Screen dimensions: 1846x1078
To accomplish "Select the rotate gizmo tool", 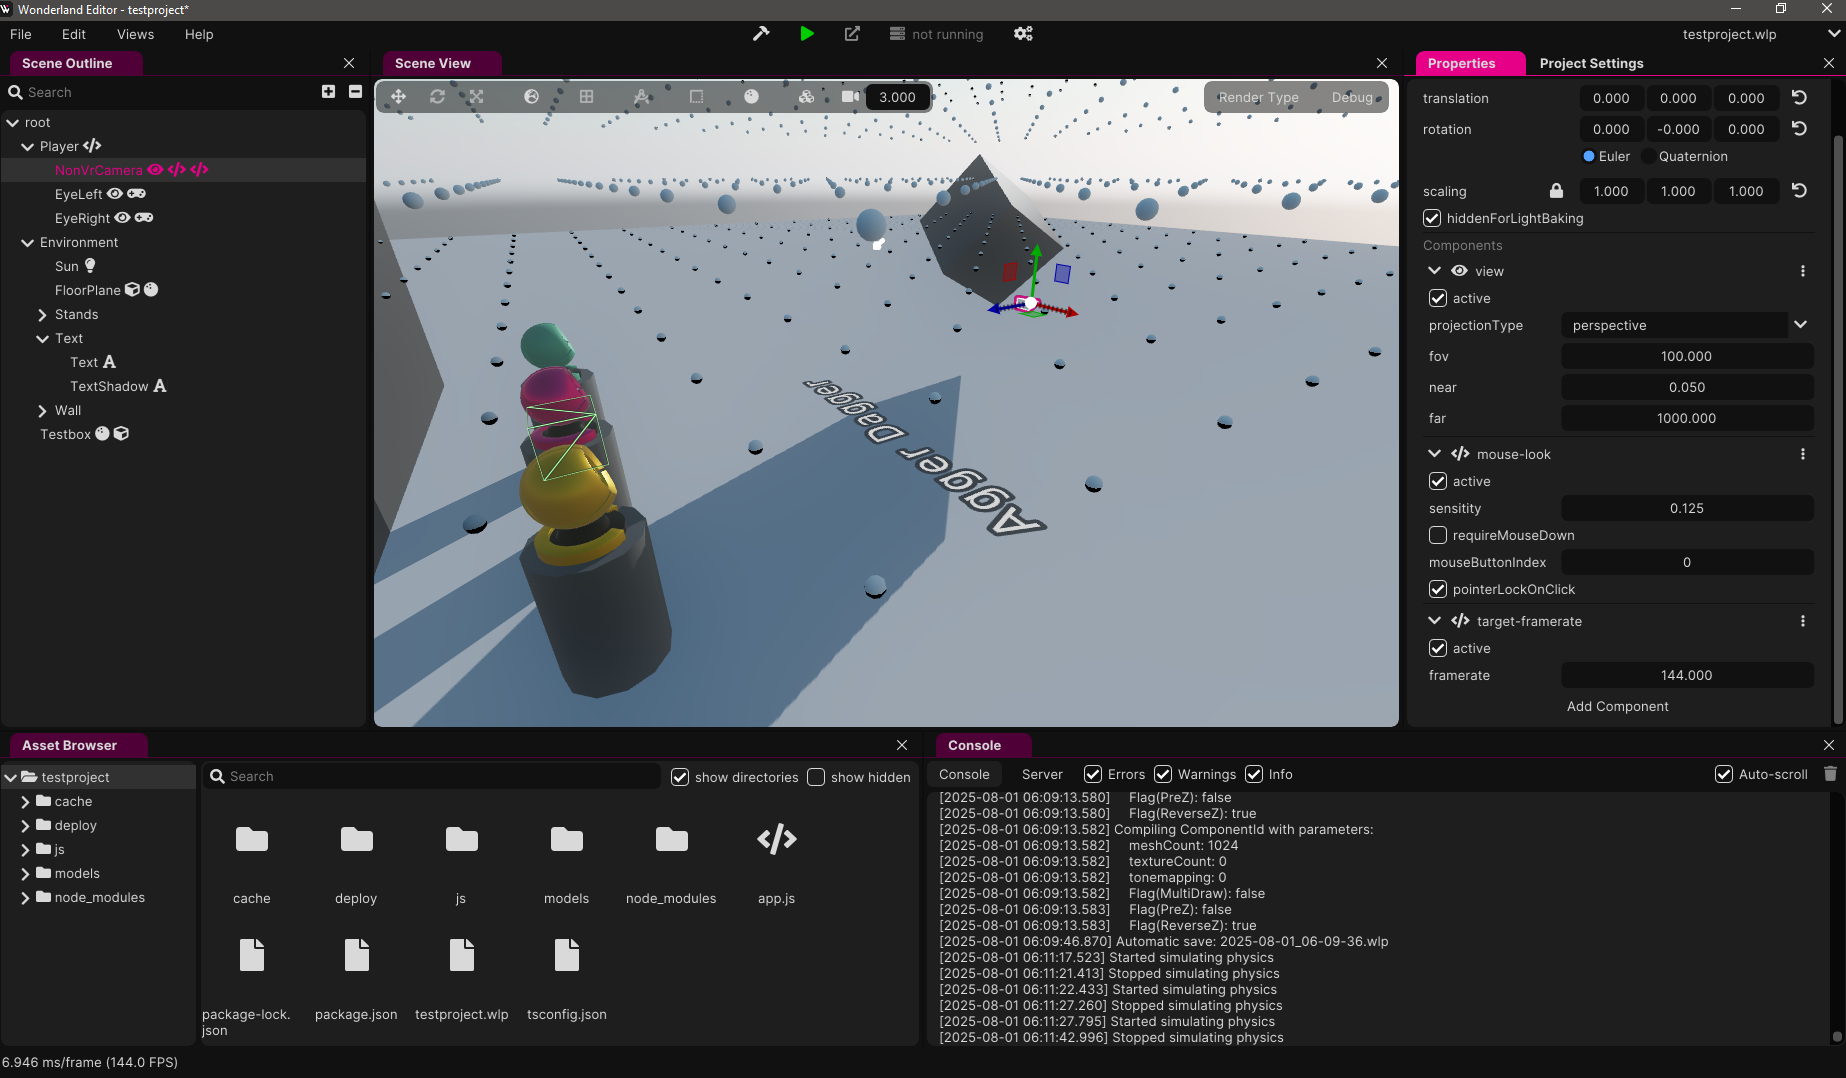I will coord(437,97).
